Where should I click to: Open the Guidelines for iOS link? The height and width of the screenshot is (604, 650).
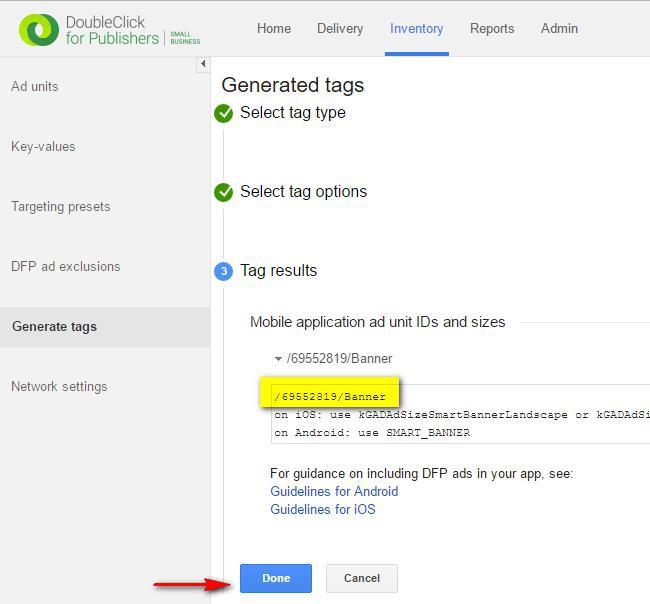(x=322, y=509)
